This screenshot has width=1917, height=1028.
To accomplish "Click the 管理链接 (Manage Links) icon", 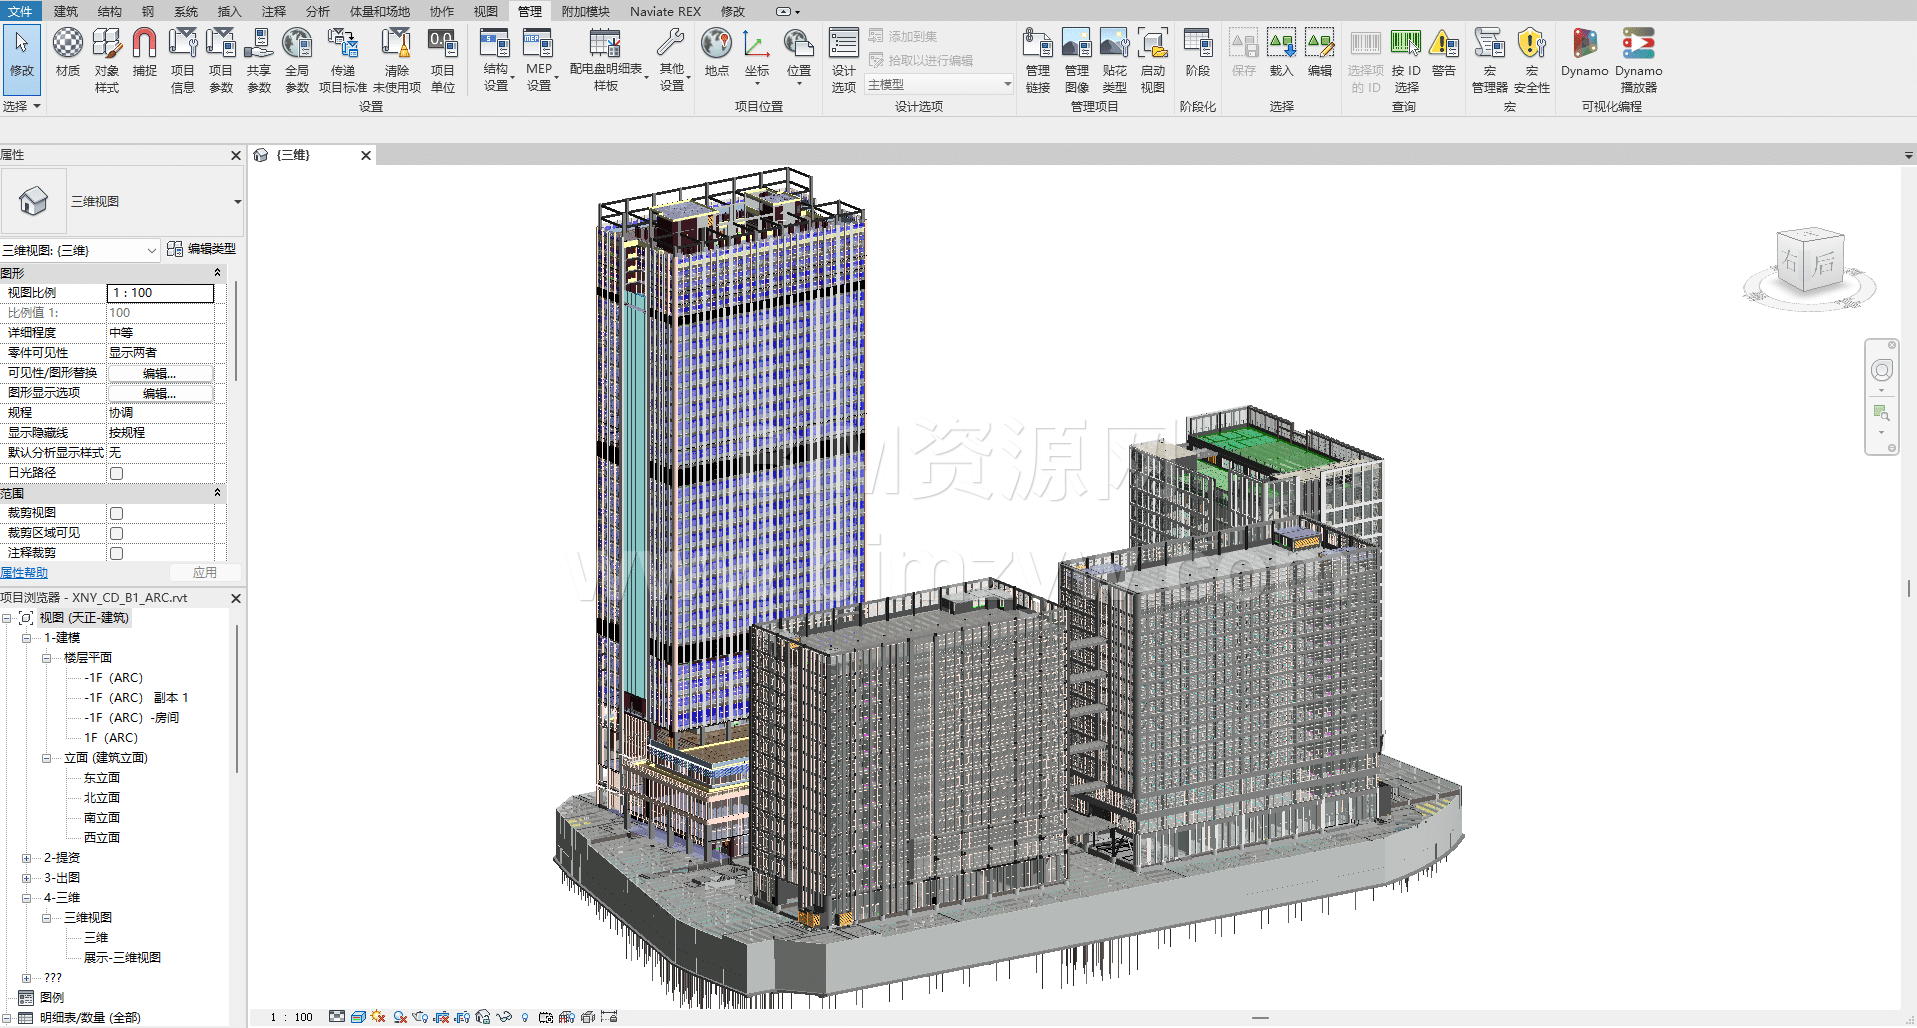I will (1037, 60).
